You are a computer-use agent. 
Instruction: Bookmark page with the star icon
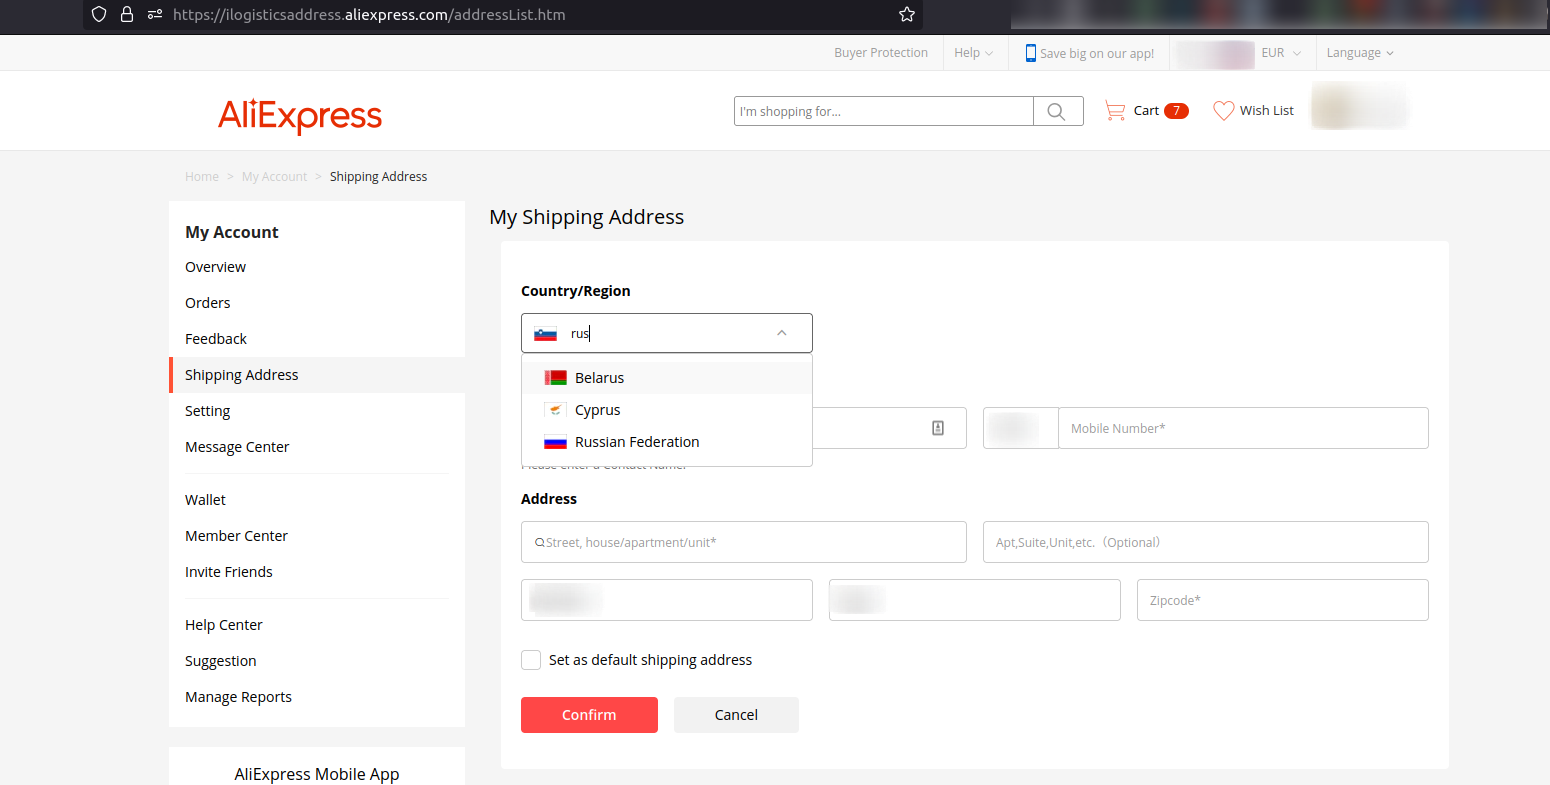[907, 14]
